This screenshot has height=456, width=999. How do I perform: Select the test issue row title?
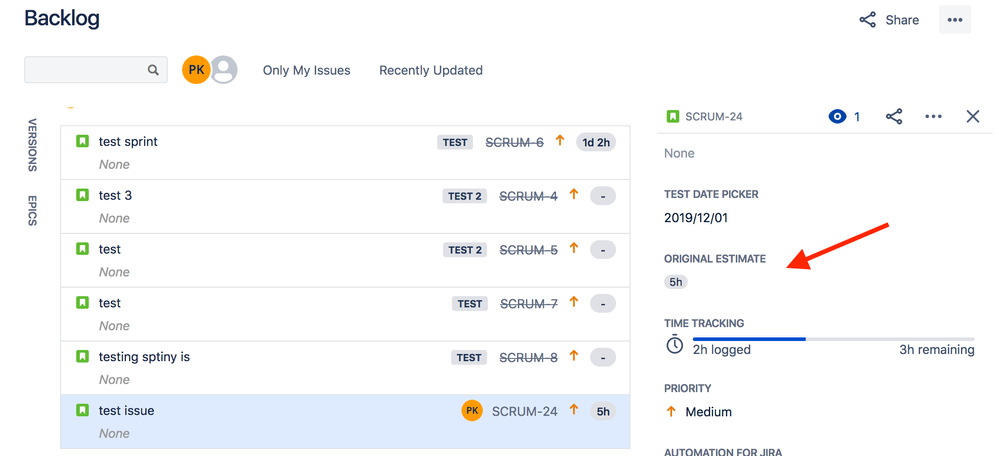coord(126,411)
